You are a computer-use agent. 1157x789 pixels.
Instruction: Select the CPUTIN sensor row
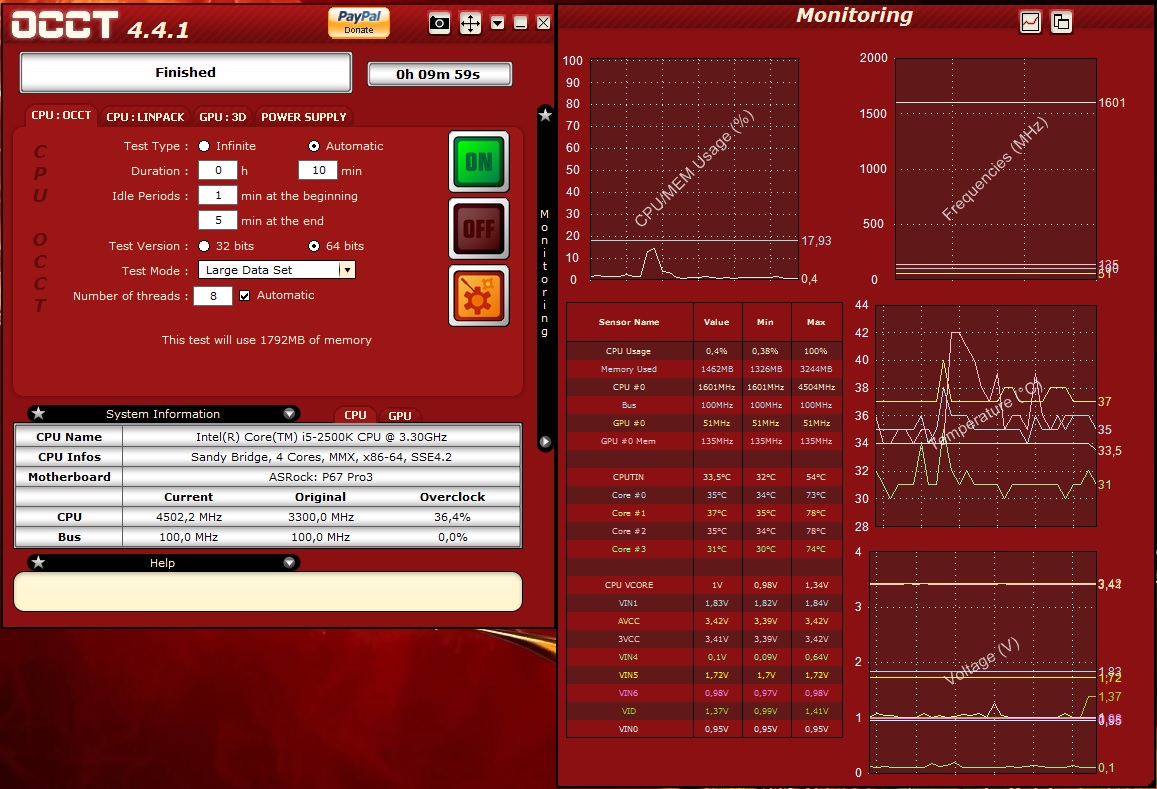704,477
